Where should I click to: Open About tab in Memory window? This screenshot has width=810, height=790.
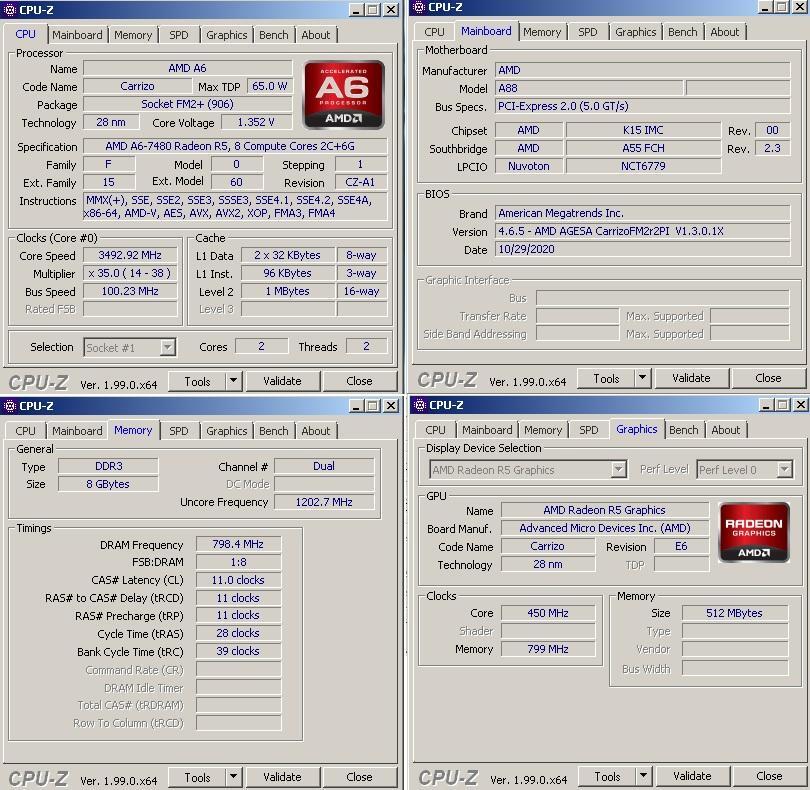tap(316, 431)
